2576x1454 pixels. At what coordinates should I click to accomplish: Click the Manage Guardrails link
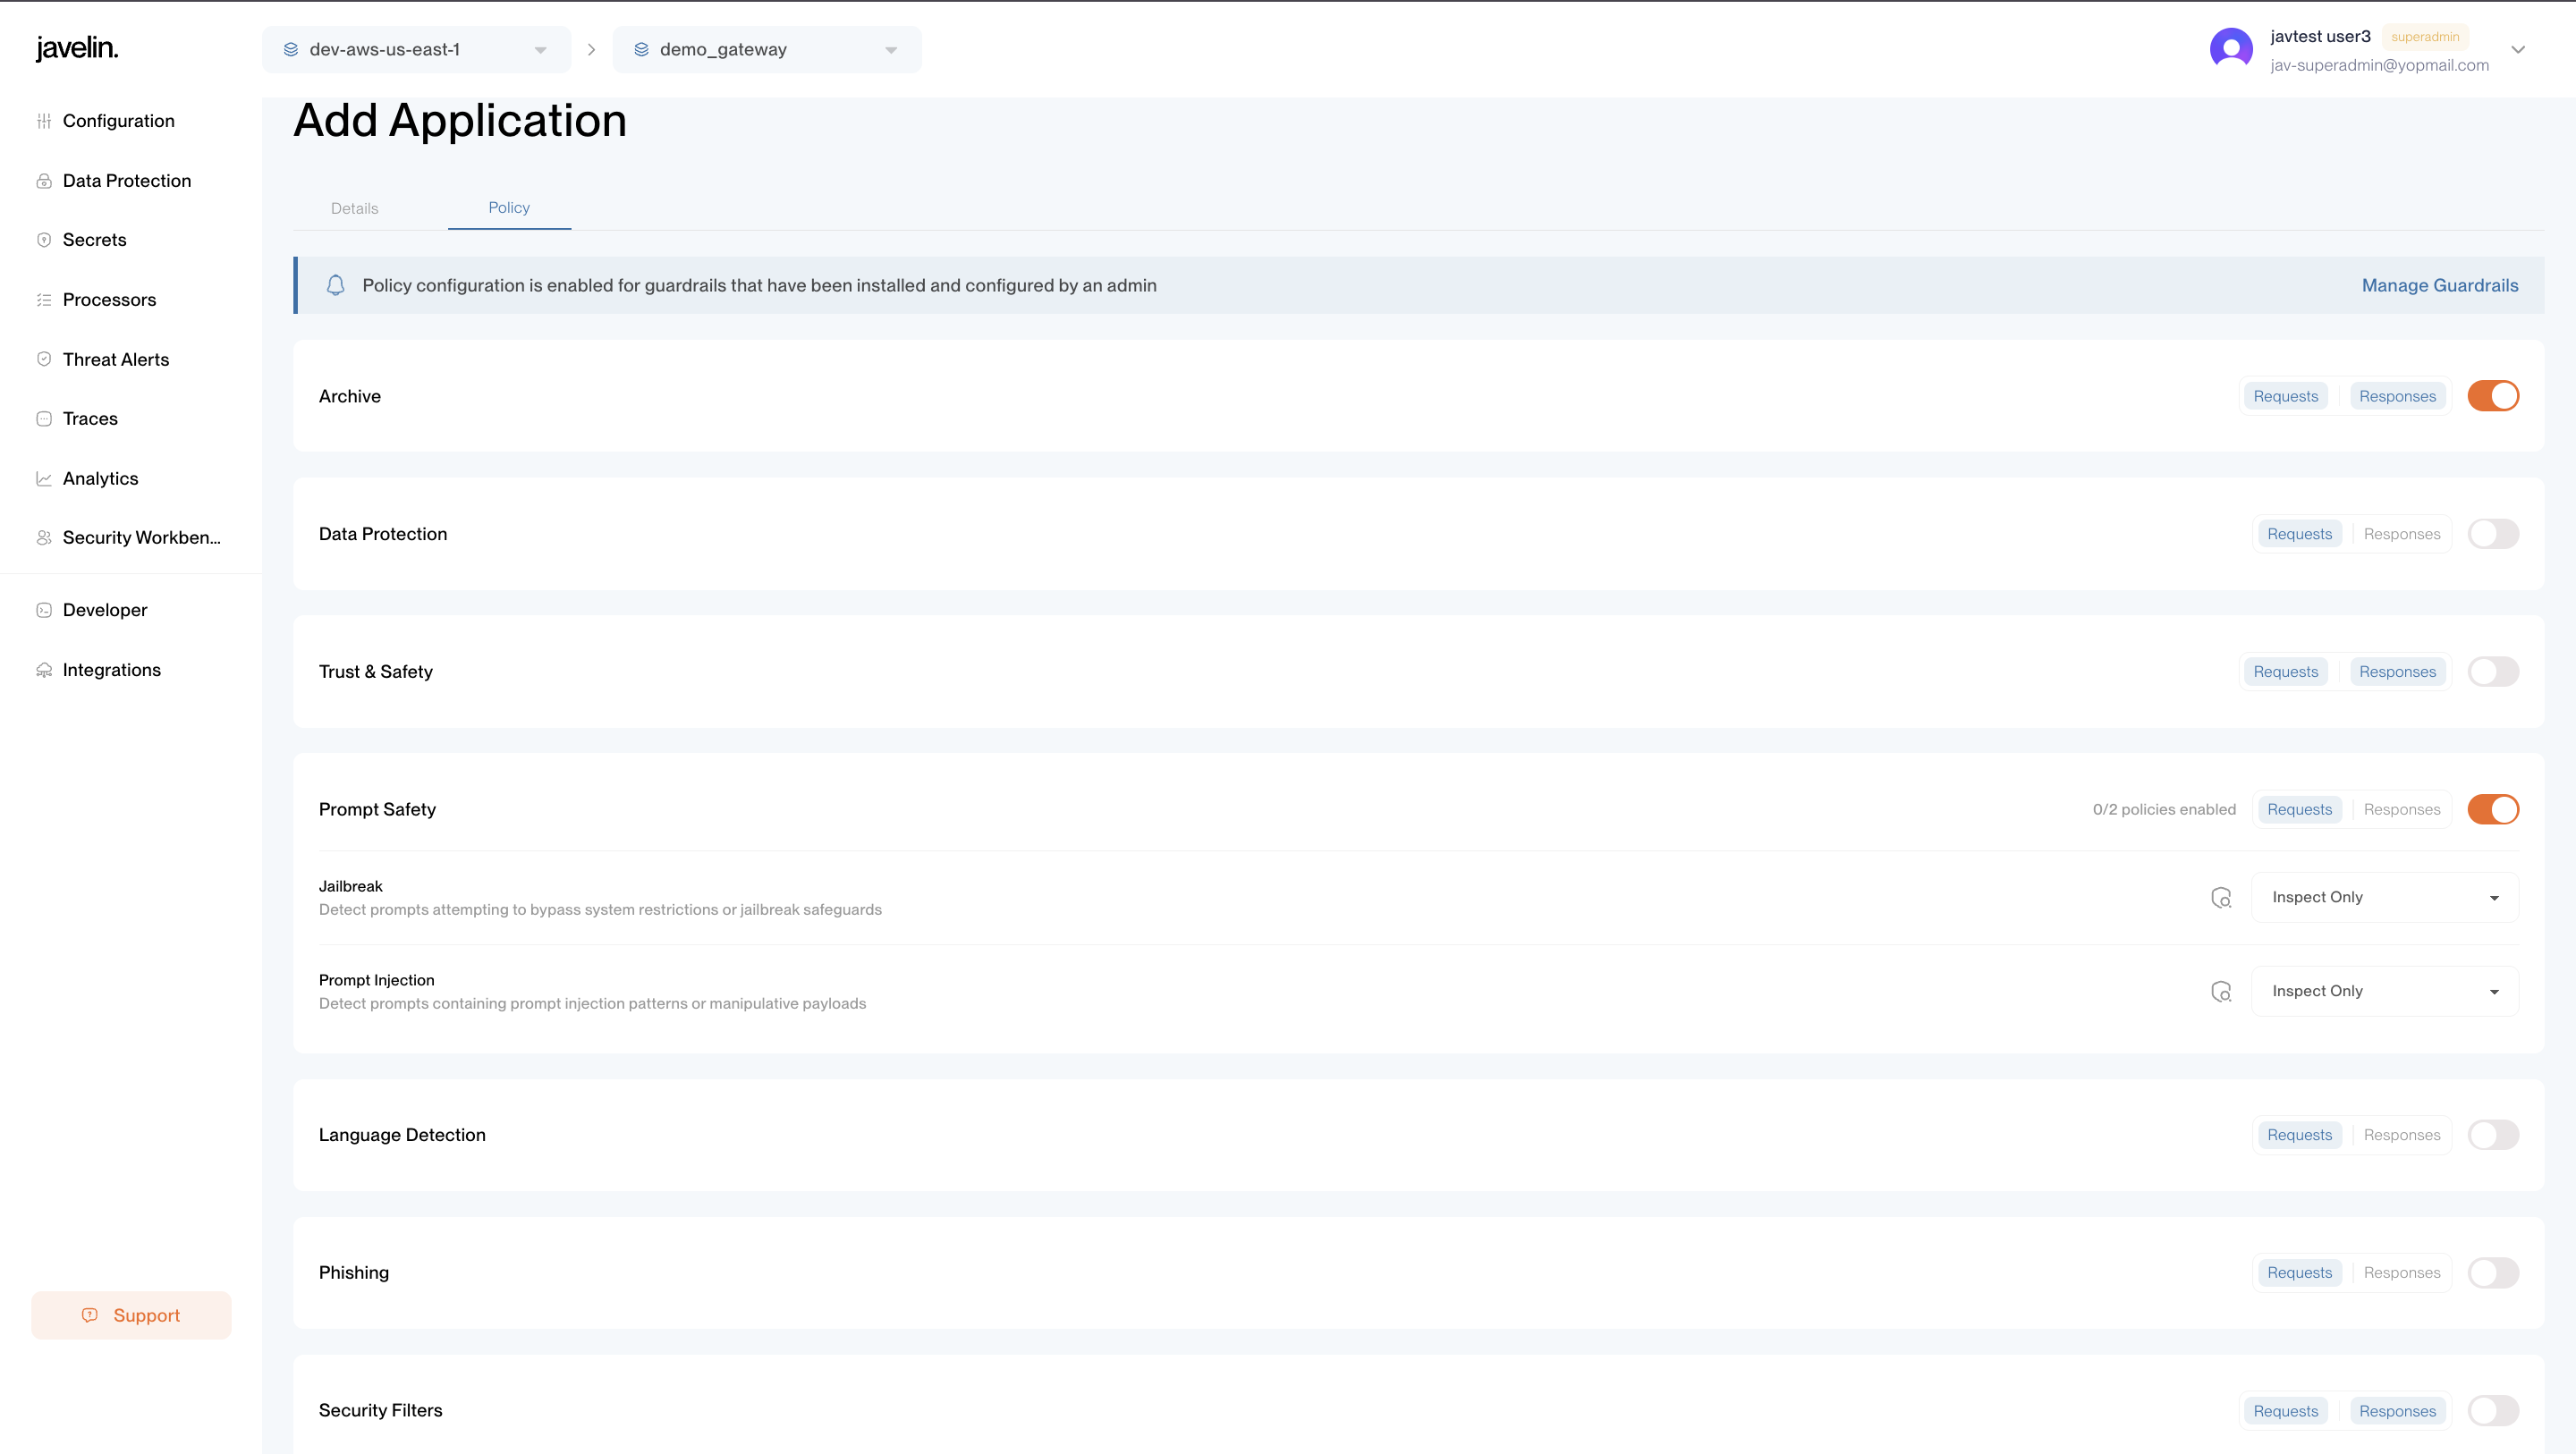pos(2440,285)
